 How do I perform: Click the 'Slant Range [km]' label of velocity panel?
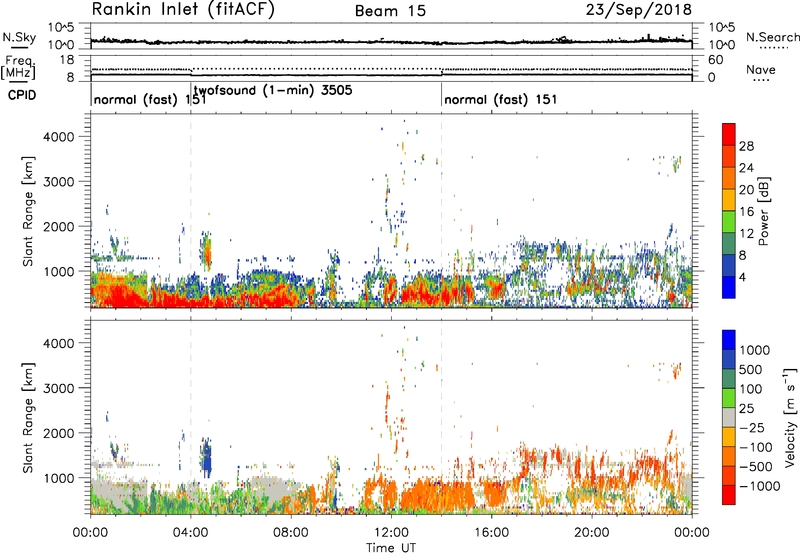[28, 418]
